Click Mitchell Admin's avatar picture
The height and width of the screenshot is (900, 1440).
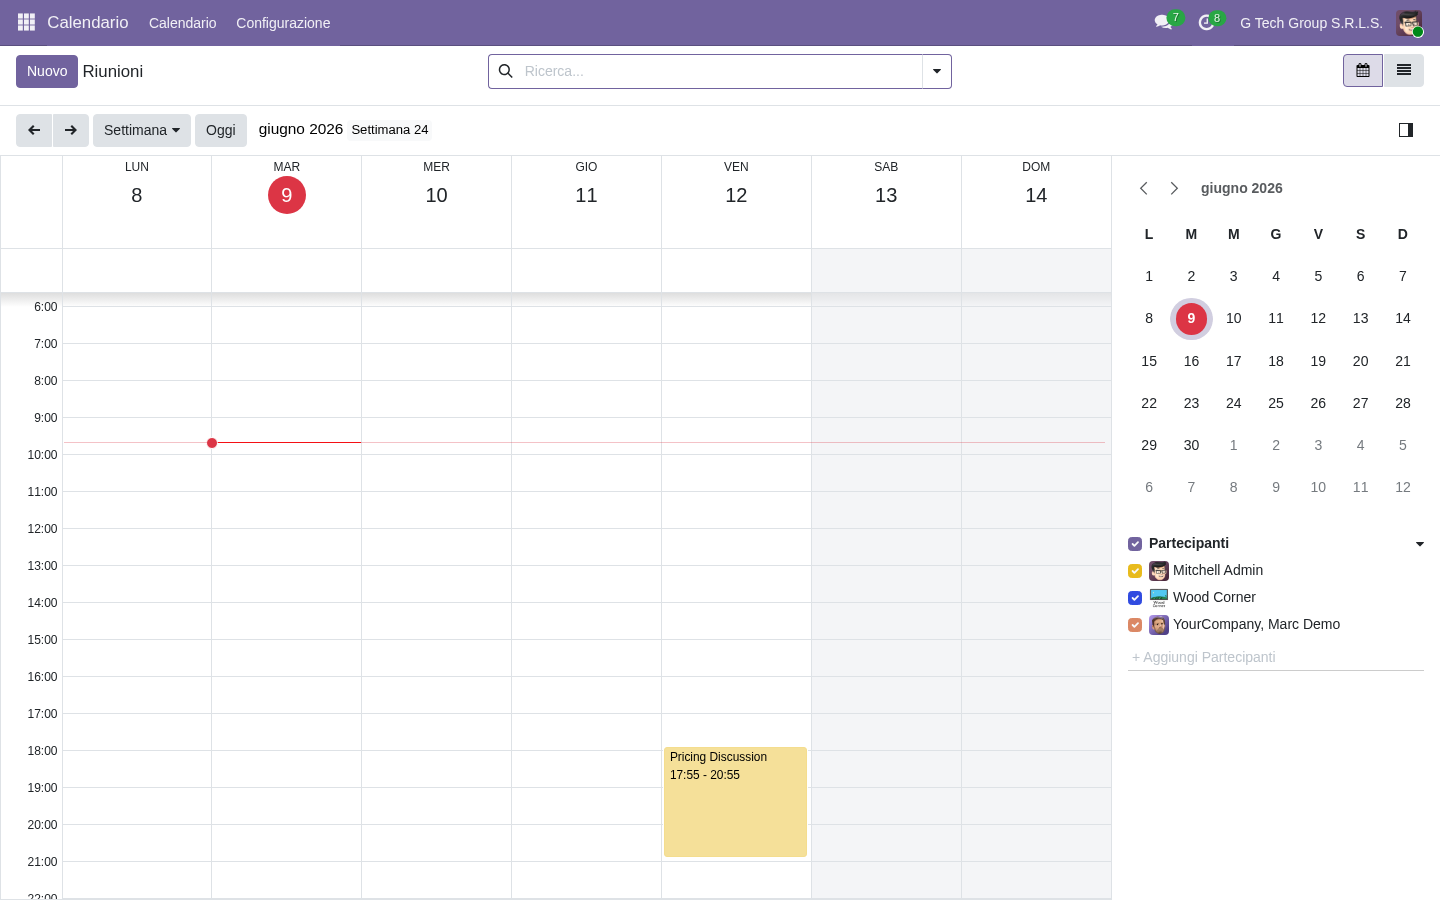1159,571
